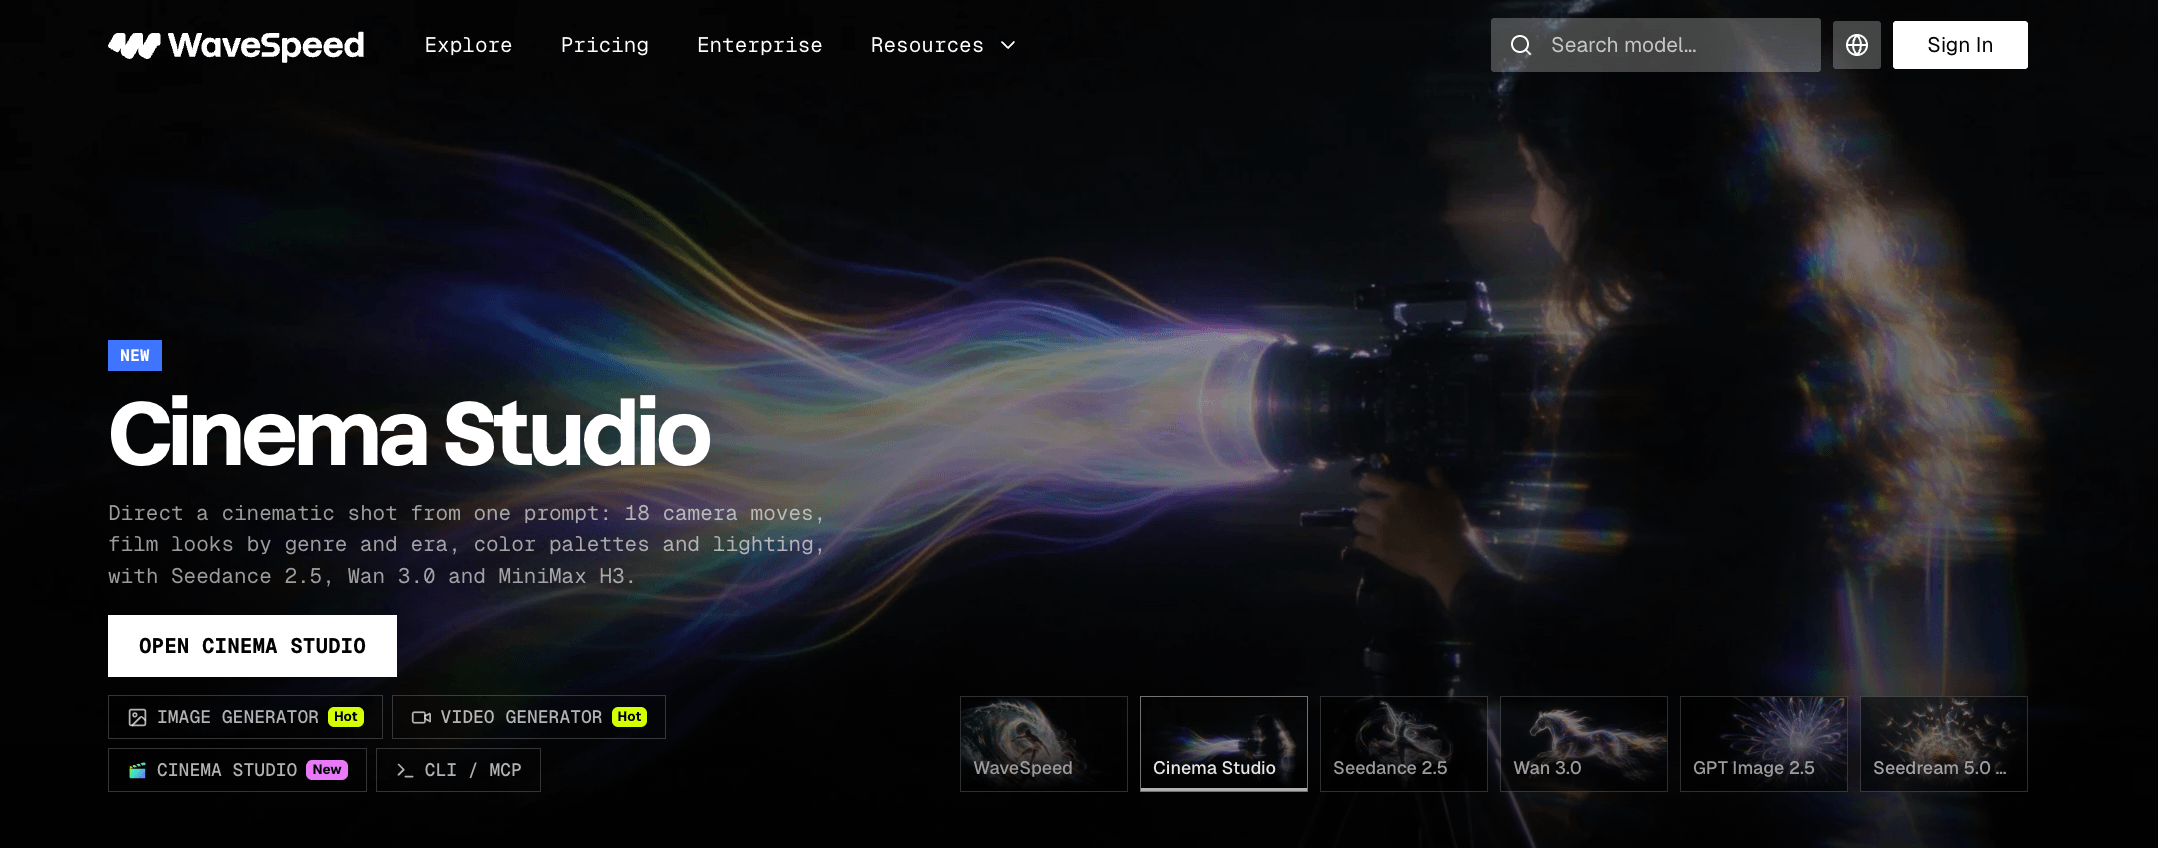
Task: Focus the Search model input field
Action: point(1656,45)
